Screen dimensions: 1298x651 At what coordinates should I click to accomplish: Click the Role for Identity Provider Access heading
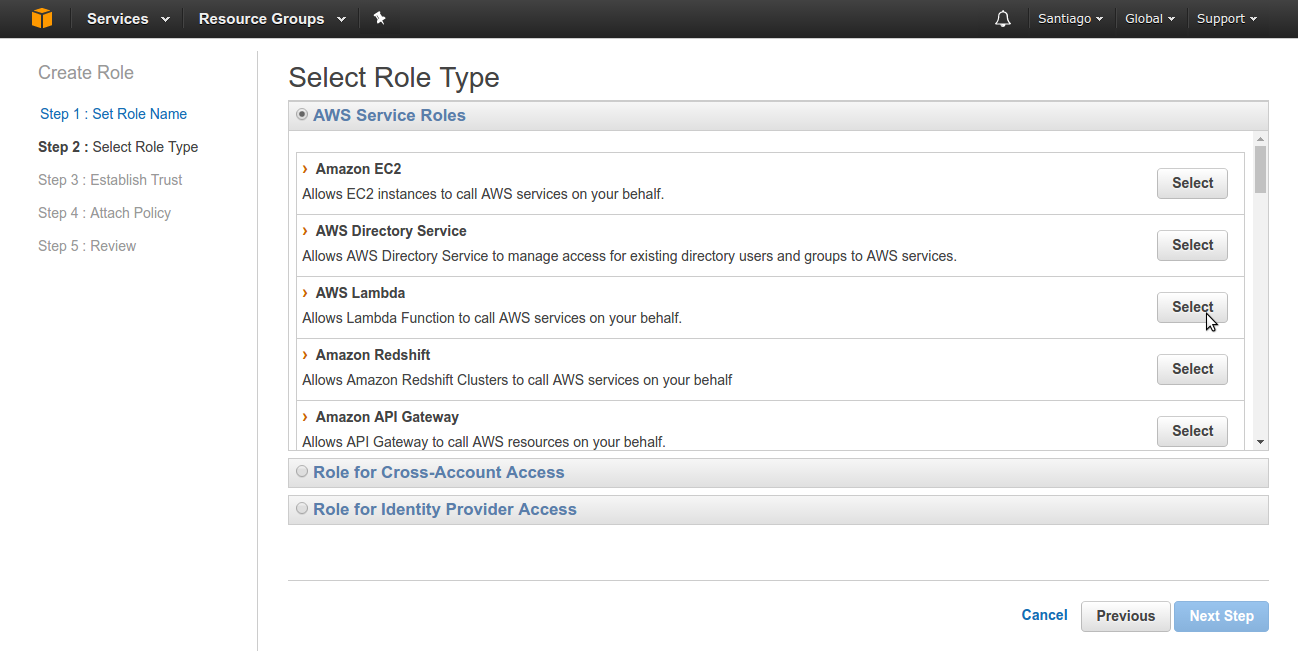coord(445,509)
